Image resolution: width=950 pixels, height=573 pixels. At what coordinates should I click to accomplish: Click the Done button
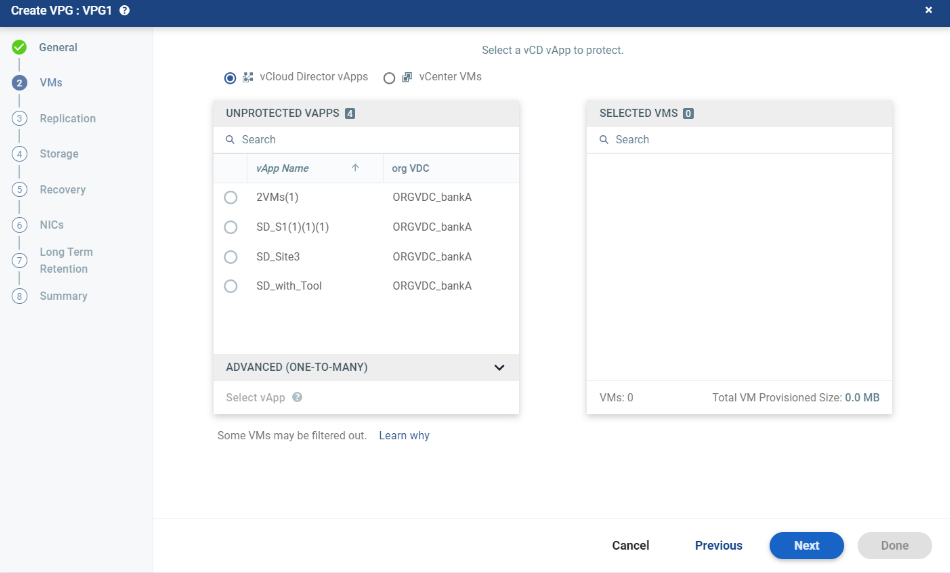pyautogui.click(x=894, y=545)
